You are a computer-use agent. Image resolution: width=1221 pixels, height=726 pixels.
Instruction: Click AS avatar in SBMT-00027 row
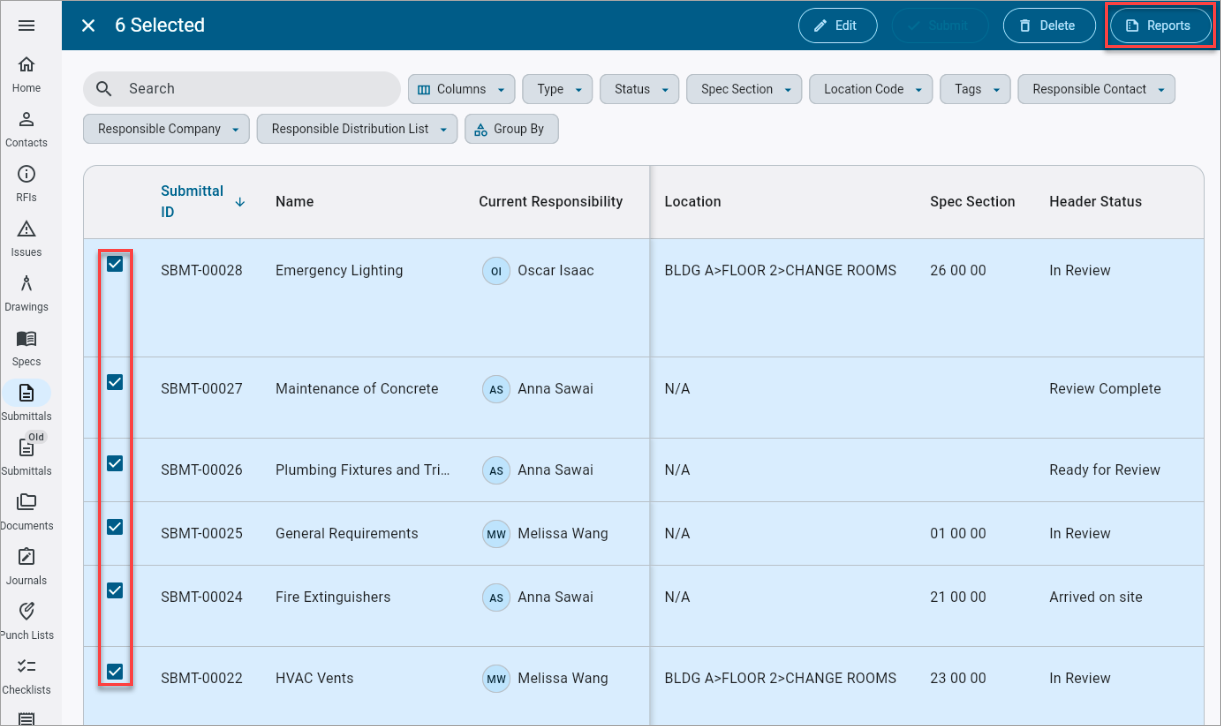(x=496, y=389)
